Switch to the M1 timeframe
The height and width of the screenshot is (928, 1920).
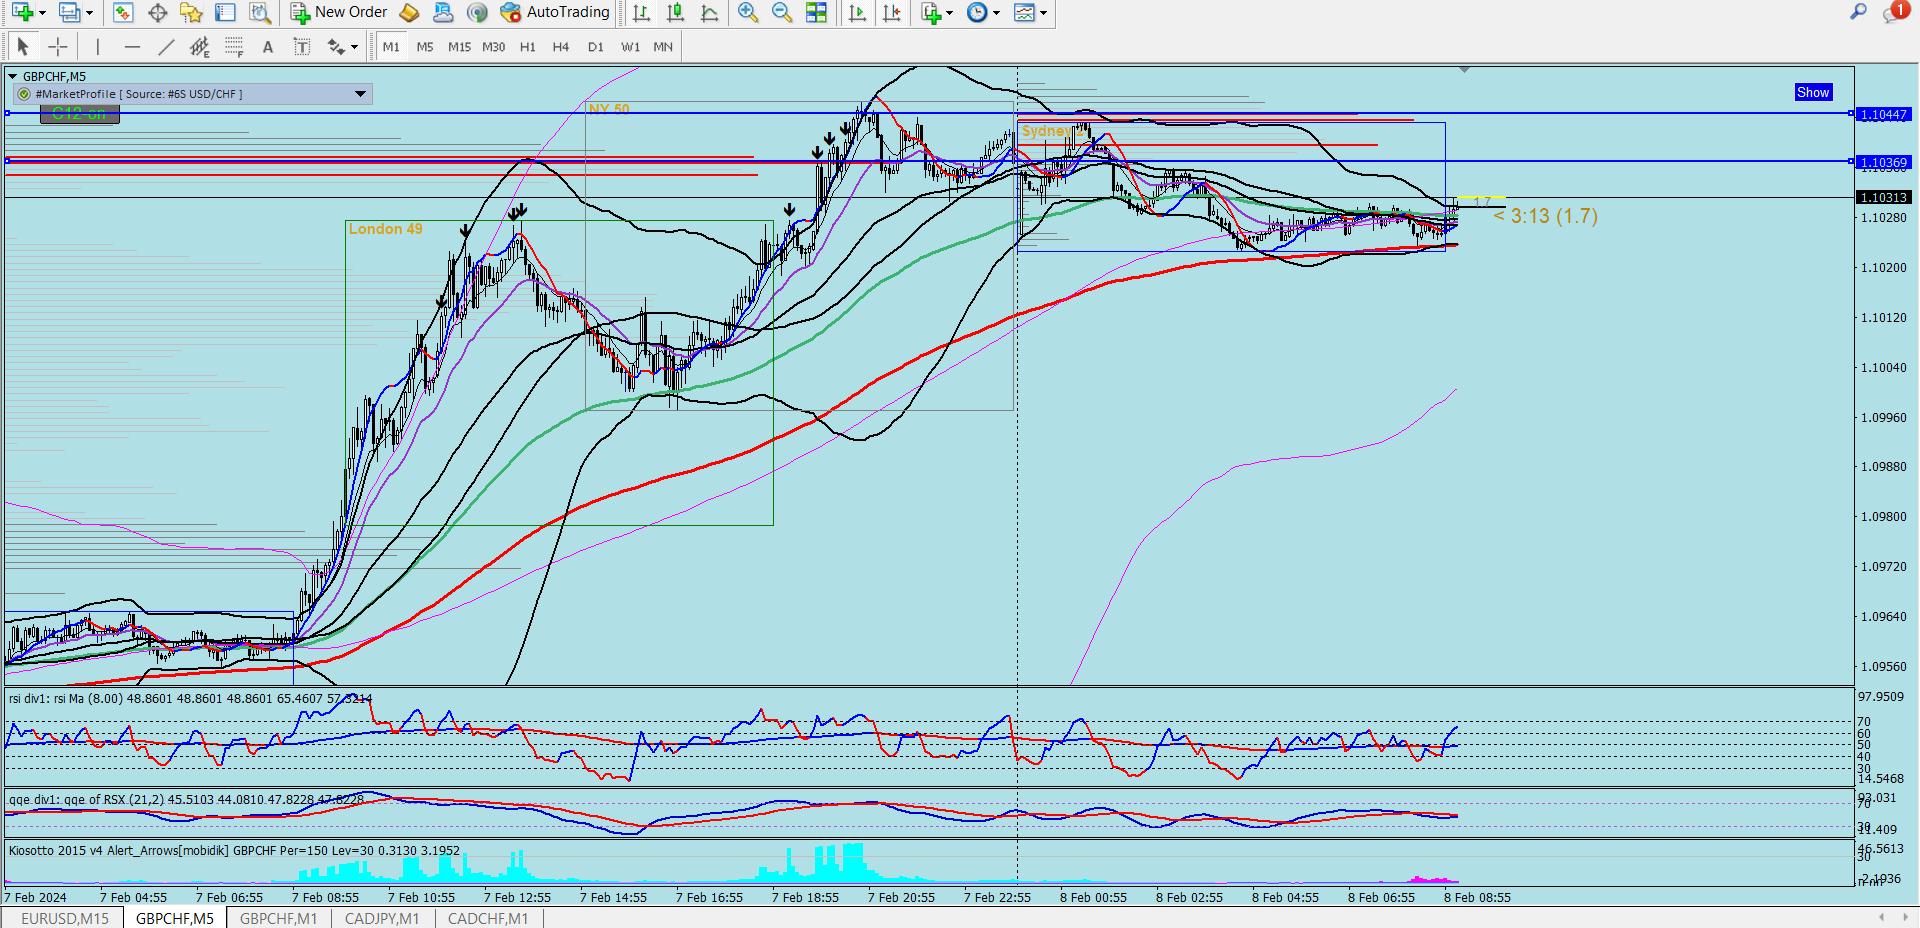pos(391,47)
